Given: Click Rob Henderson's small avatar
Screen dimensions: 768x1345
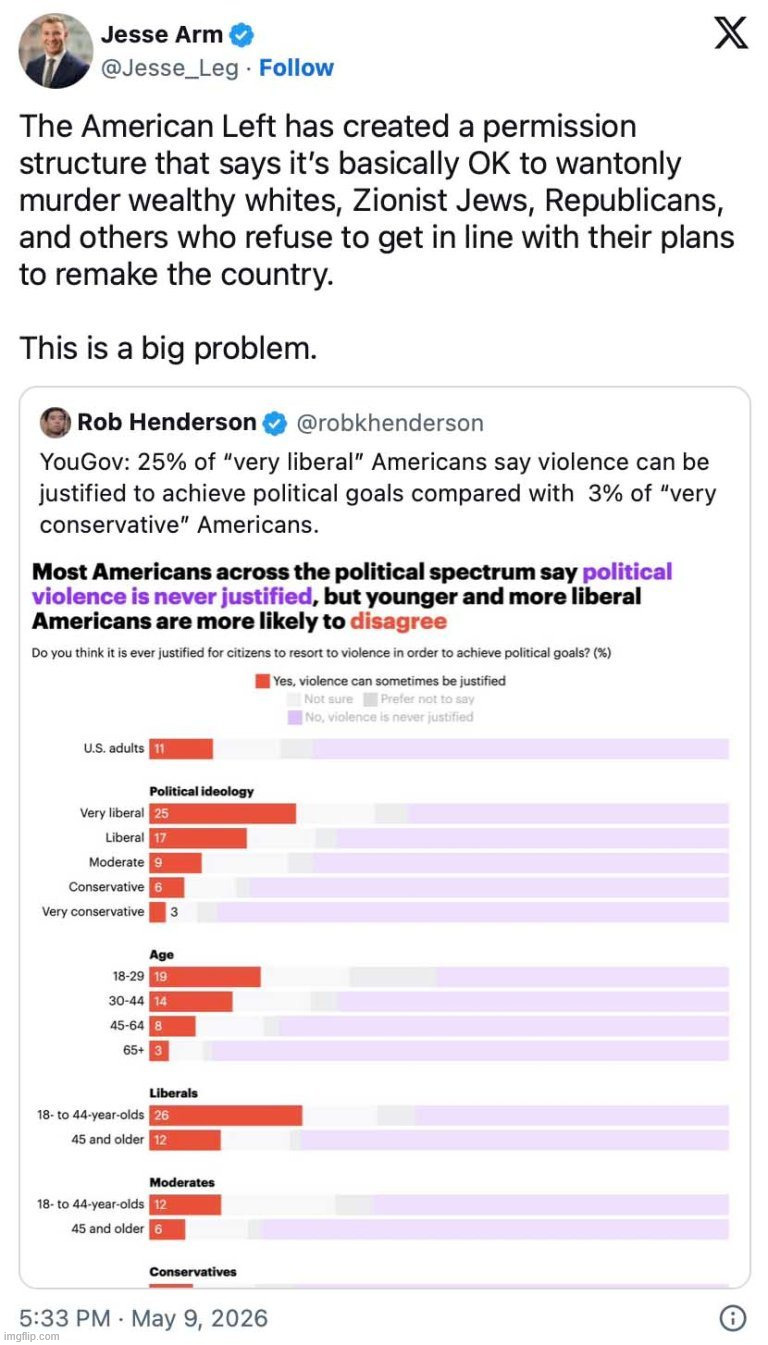Looking at the screenshot, I should (55, 422).
